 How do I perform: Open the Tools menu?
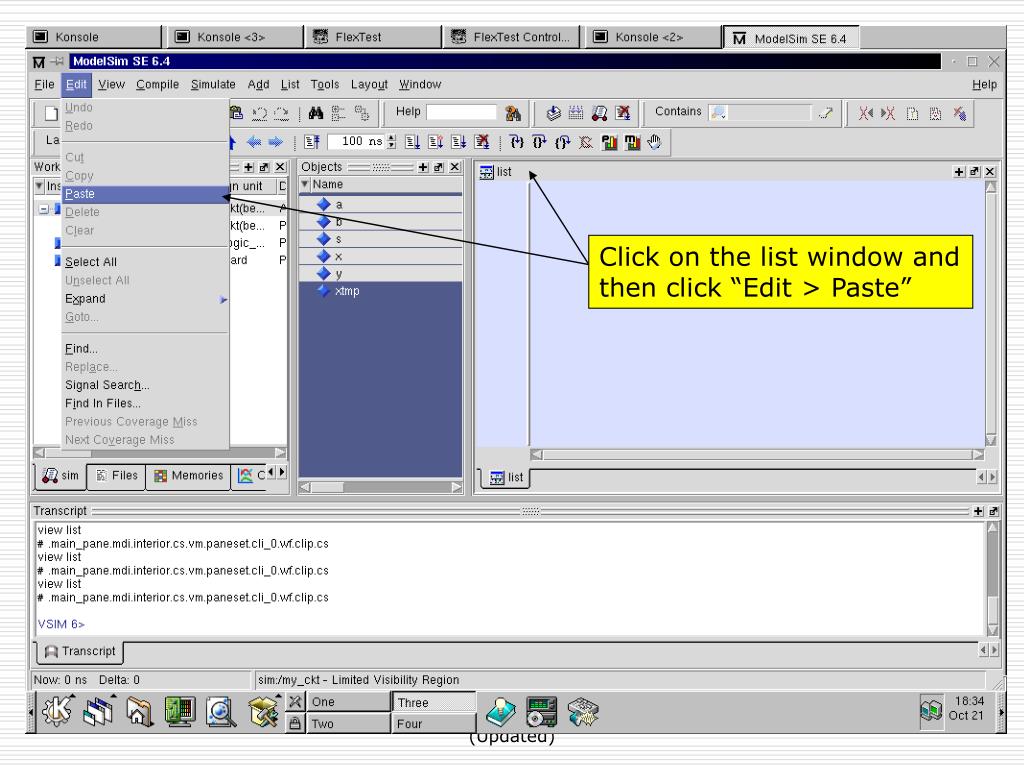point(325,85)
